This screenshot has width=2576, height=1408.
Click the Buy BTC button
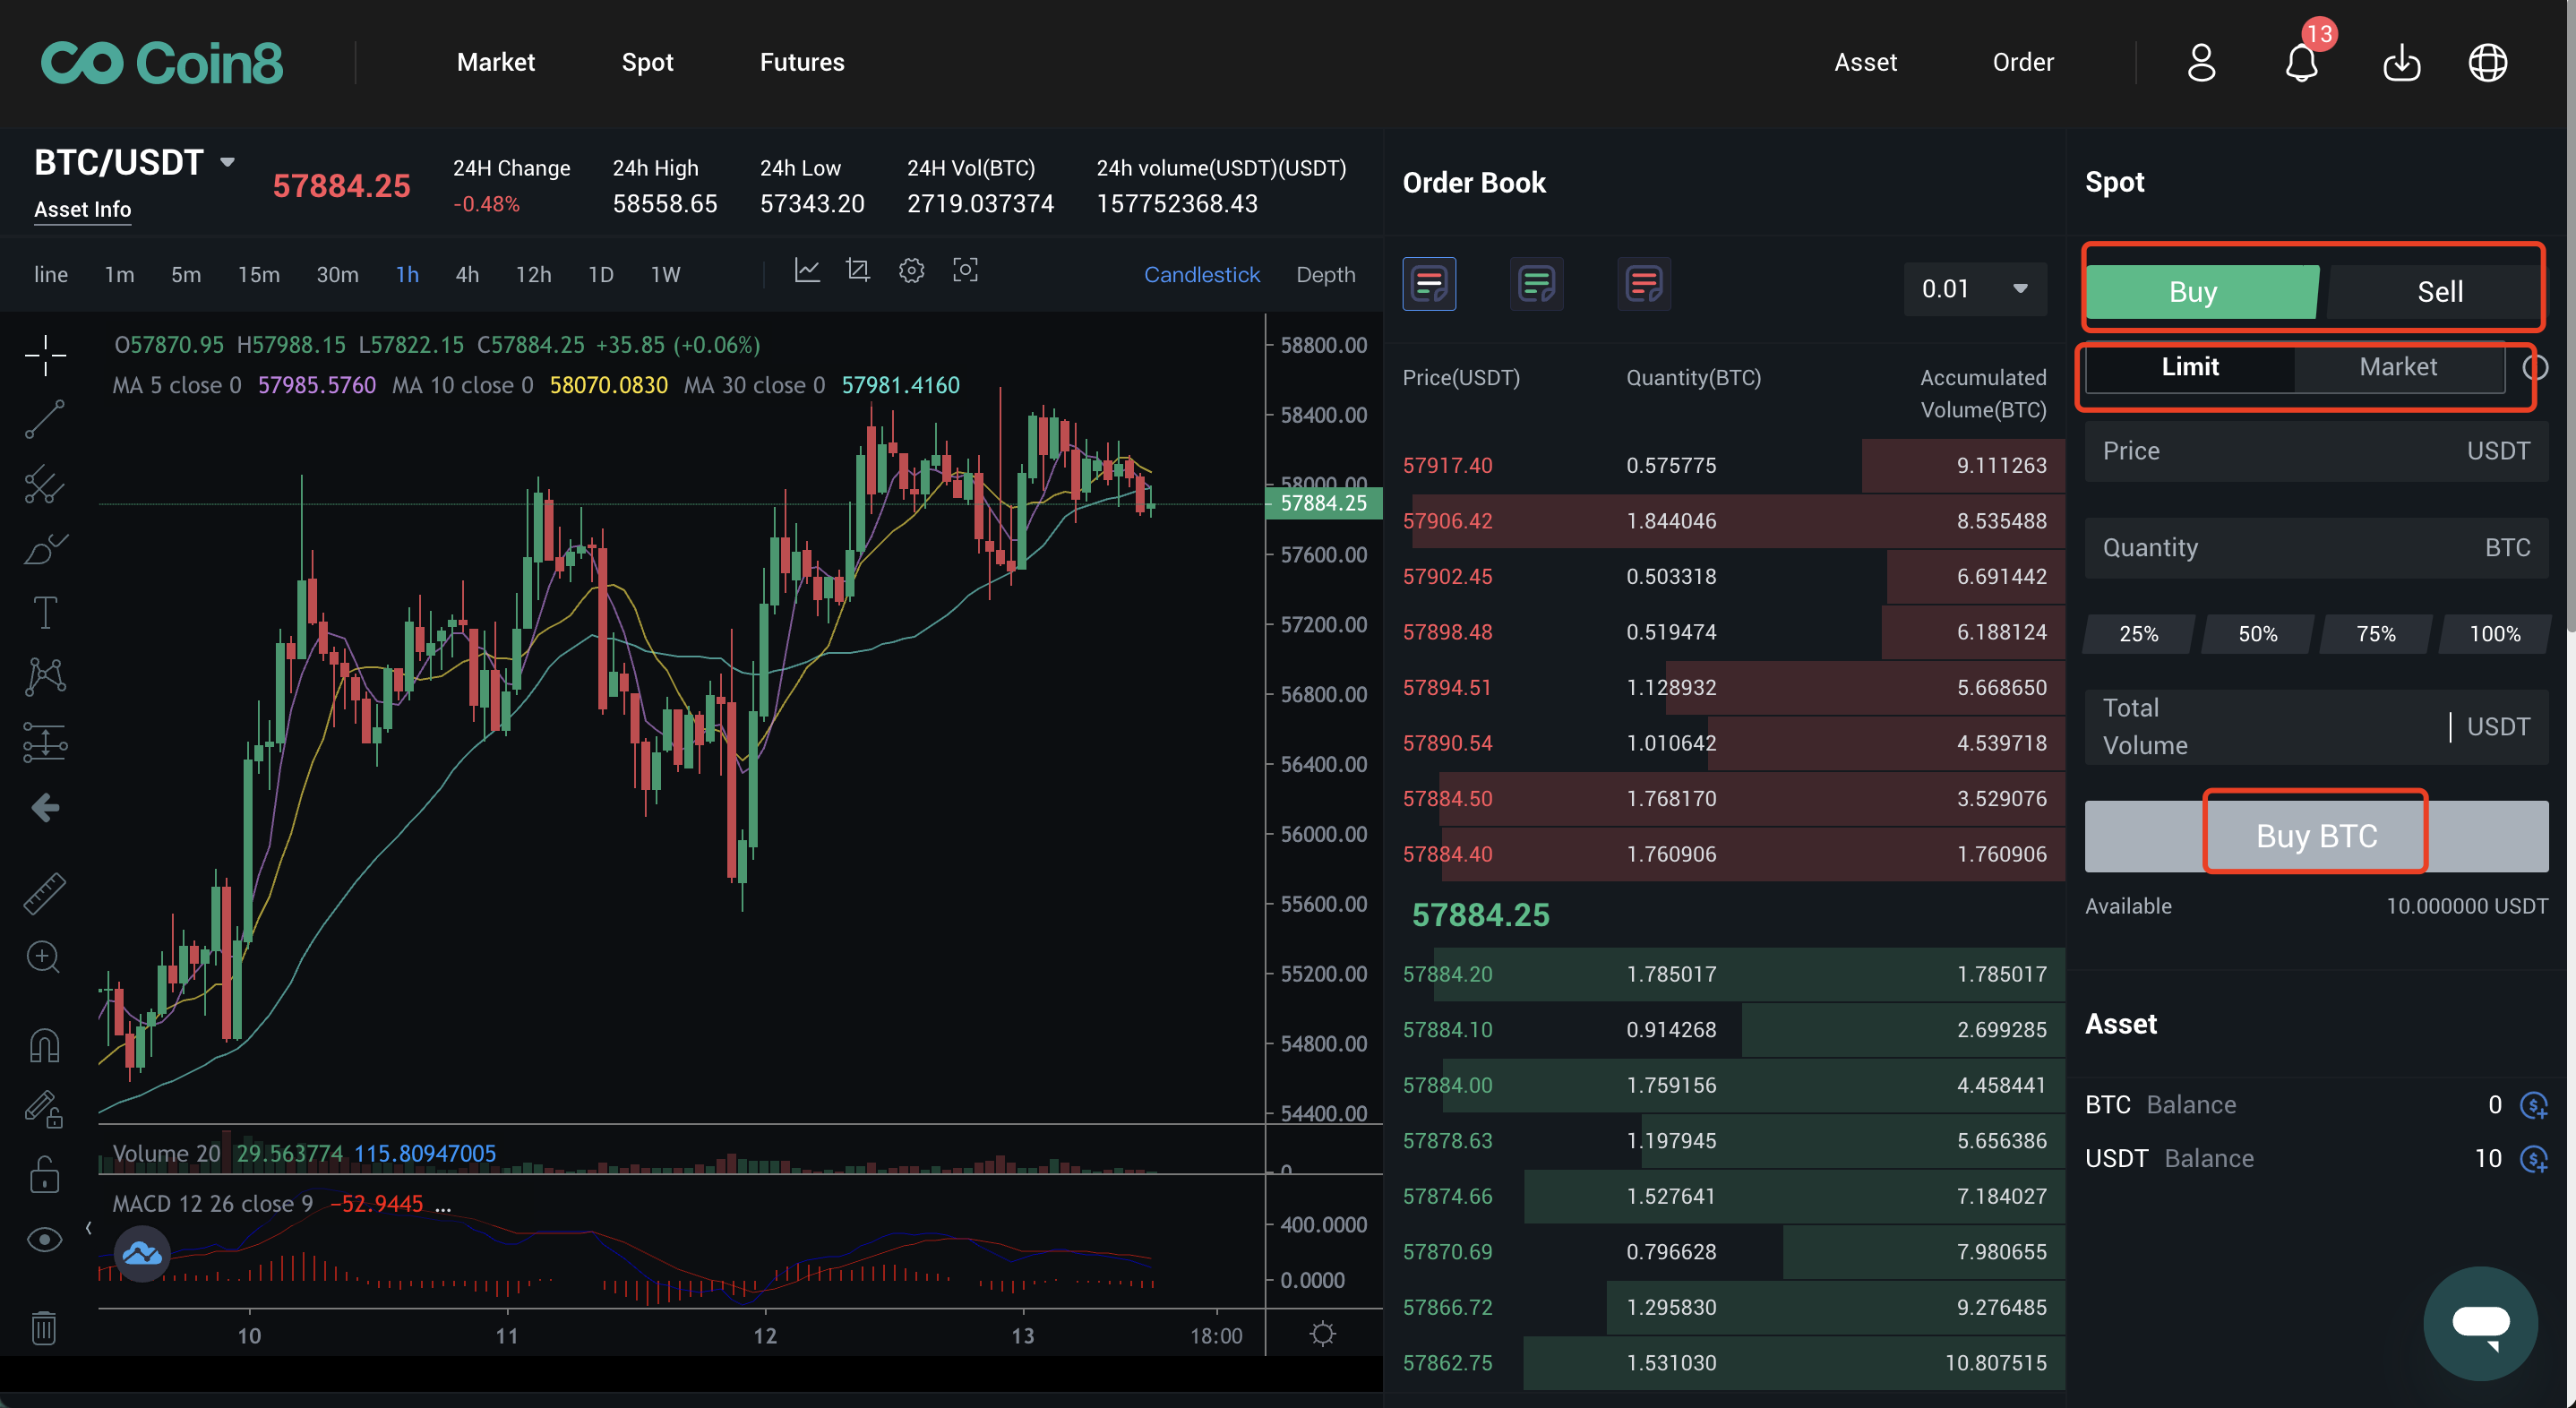(x=2315, y=836)
